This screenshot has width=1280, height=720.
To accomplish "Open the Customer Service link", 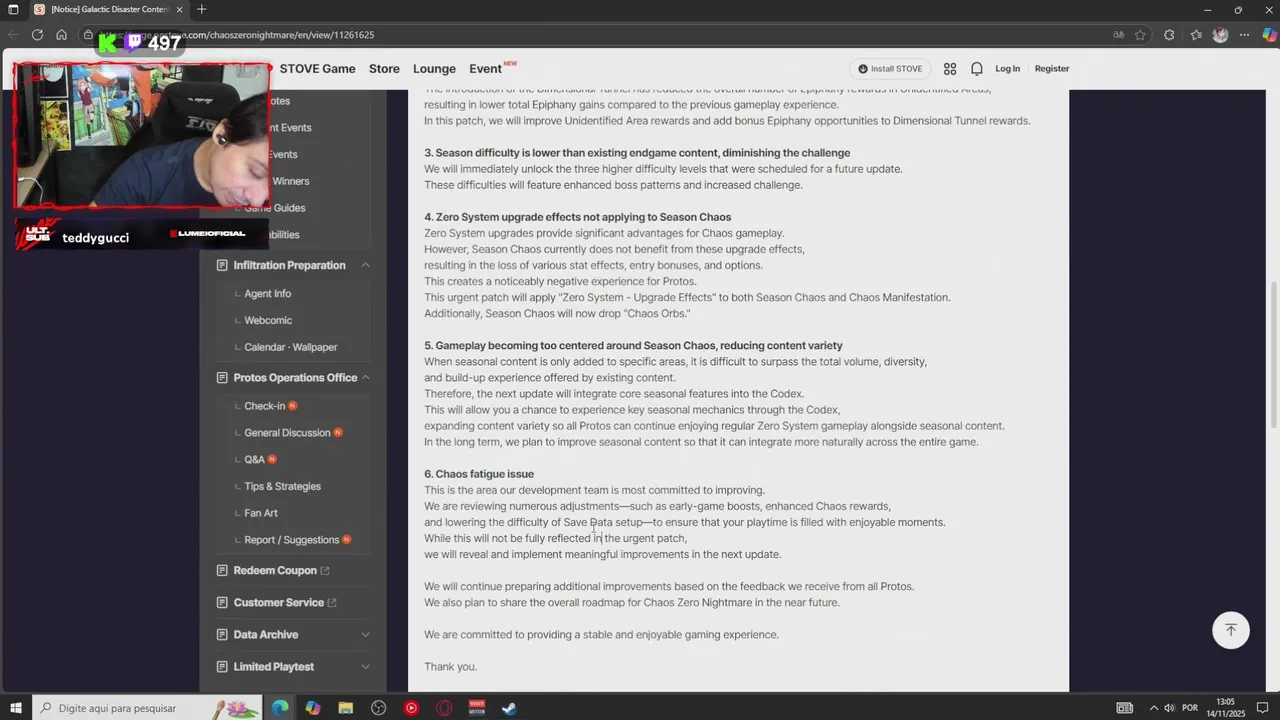I will (x=278, y=602).
